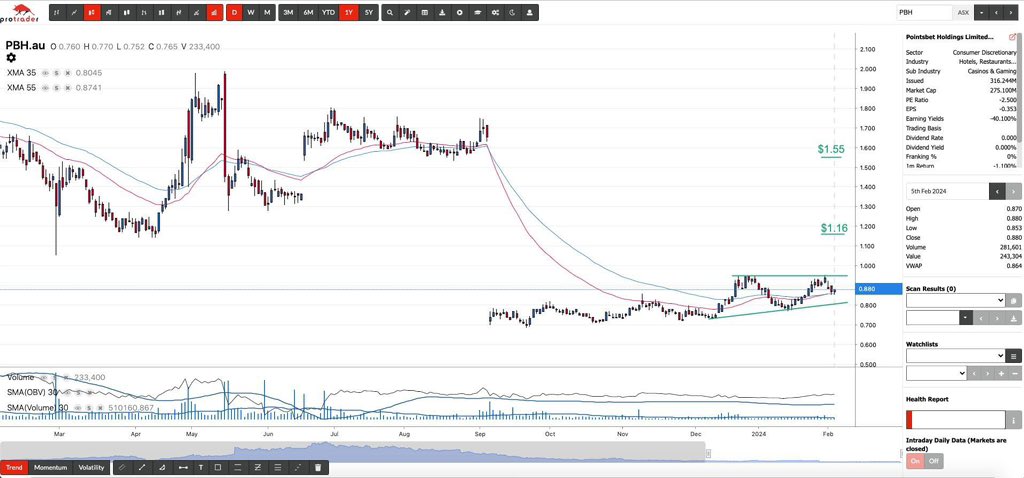The width and height of the screenshot is (1024, 478).
Task: Click the Watchlists list menu icon
Action: click(x=1014, y=356)
